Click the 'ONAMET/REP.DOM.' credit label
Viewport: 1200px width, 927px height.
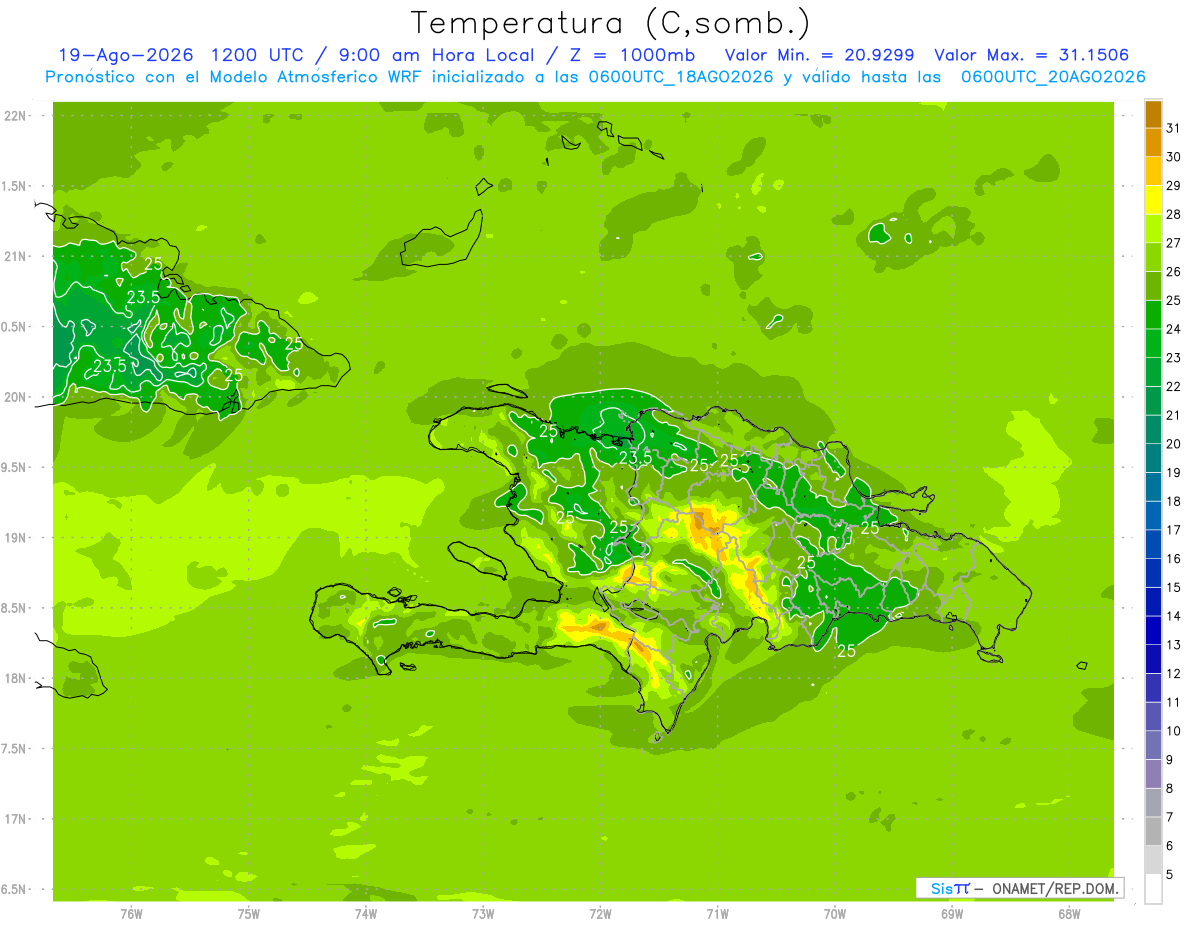coord(1055,888)
